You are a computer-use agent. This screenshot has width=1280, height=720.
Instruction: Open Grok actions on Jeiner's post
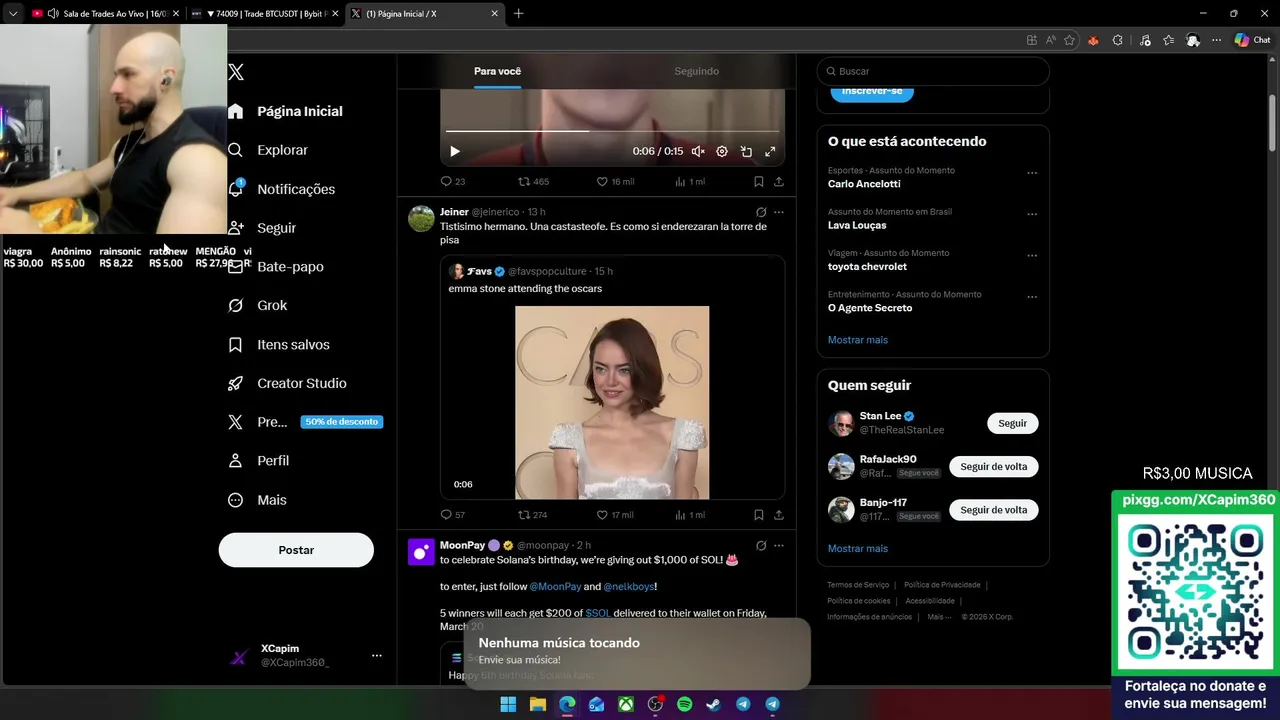coord(761,212)
